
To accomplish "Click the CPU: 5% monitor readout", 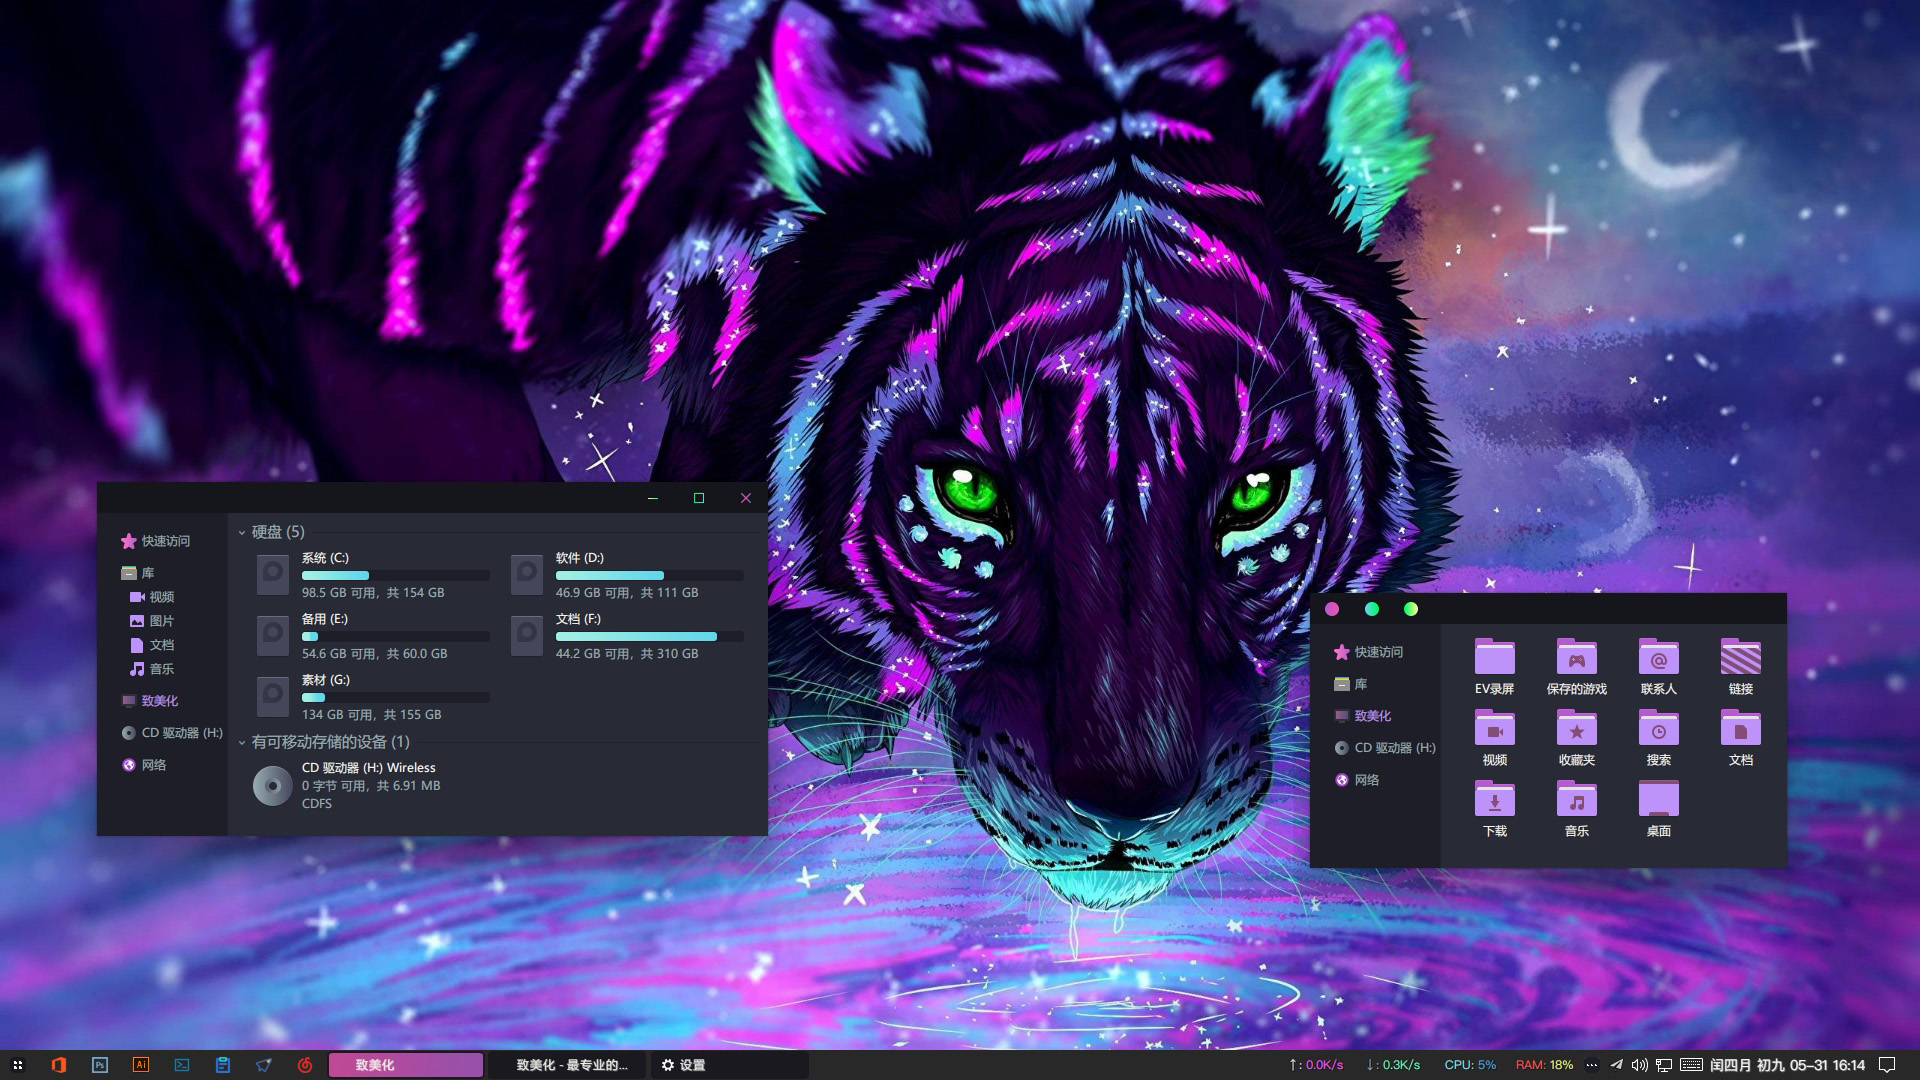I will pyautogui.click(x=1470, y=1065).
